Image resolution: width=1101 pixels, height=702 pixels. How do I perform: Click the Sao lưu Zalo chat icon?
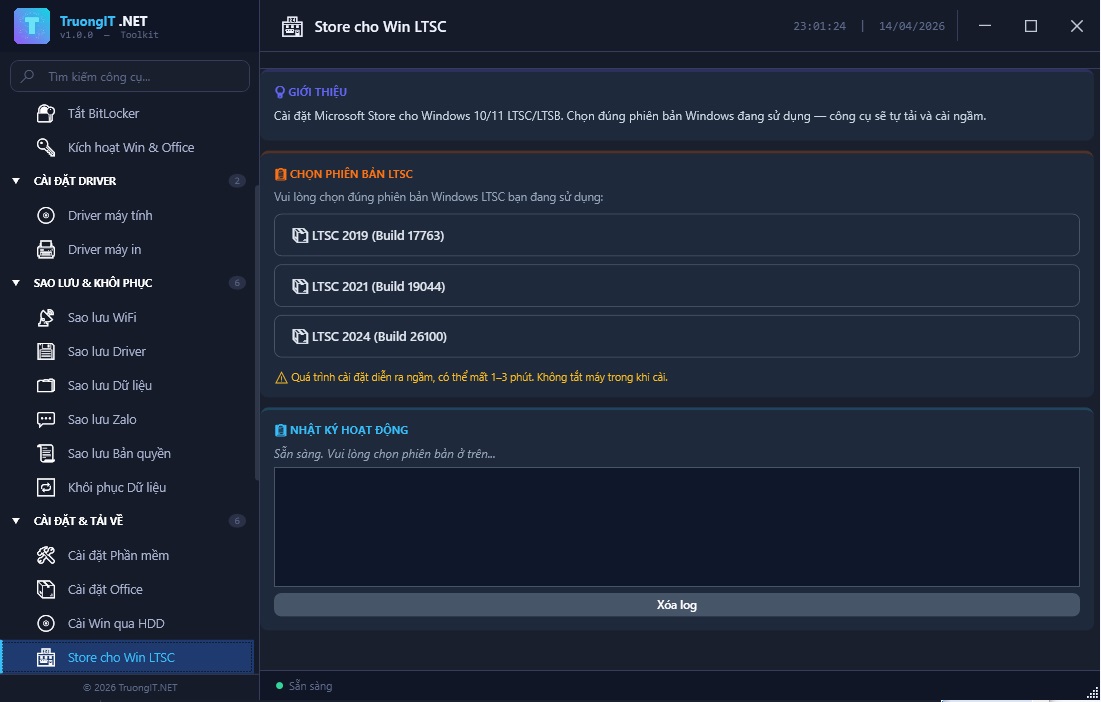(46, 419)
